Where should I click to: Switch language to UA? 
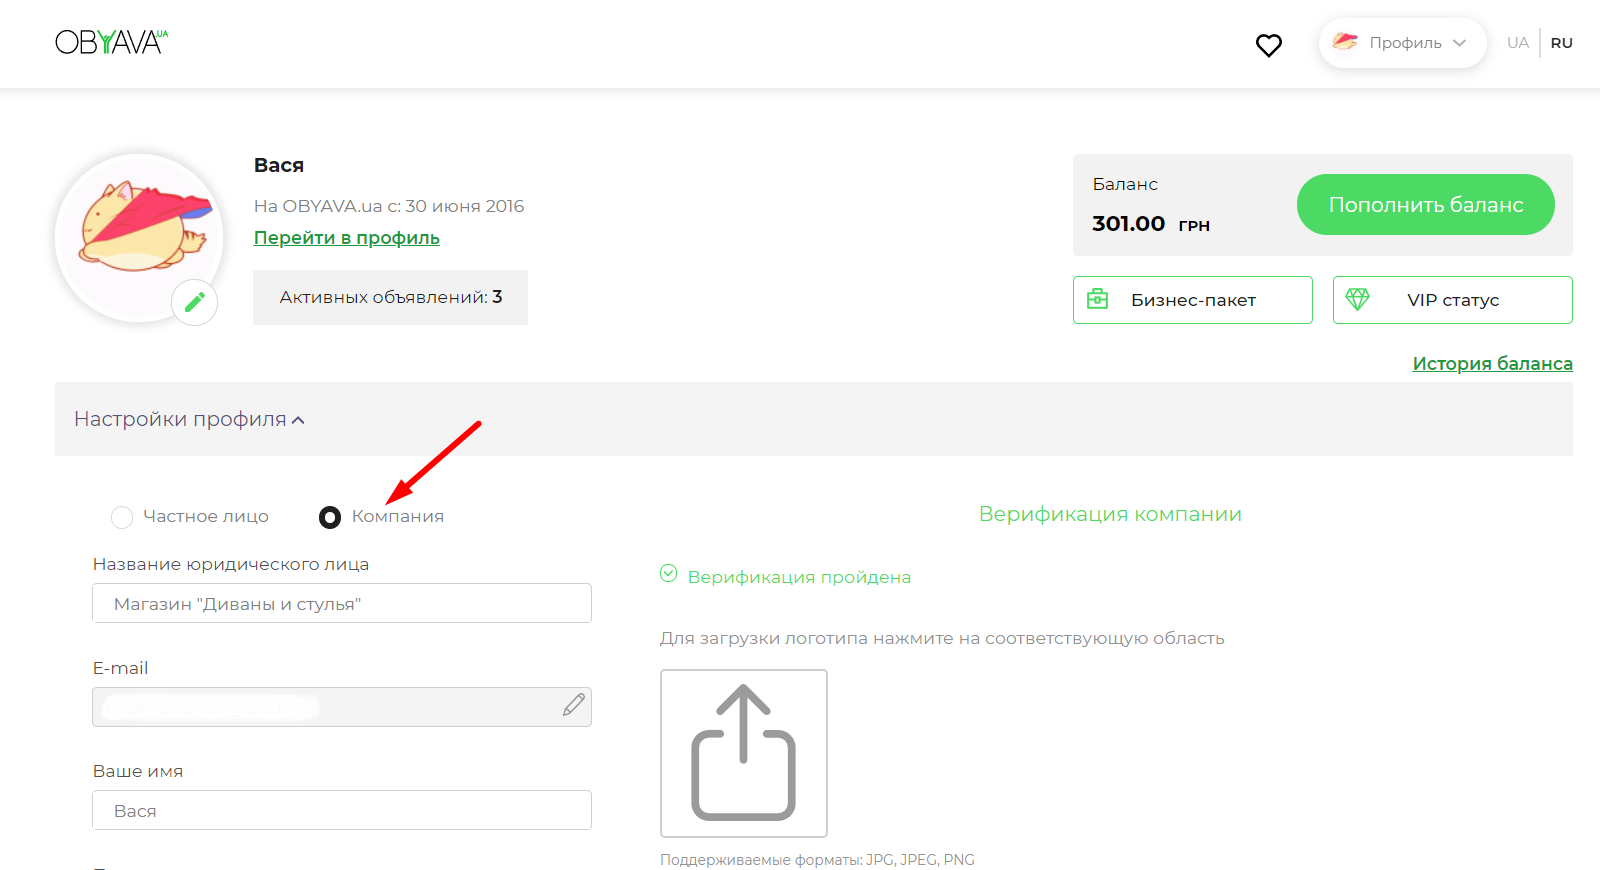(x=1517, y=43)
